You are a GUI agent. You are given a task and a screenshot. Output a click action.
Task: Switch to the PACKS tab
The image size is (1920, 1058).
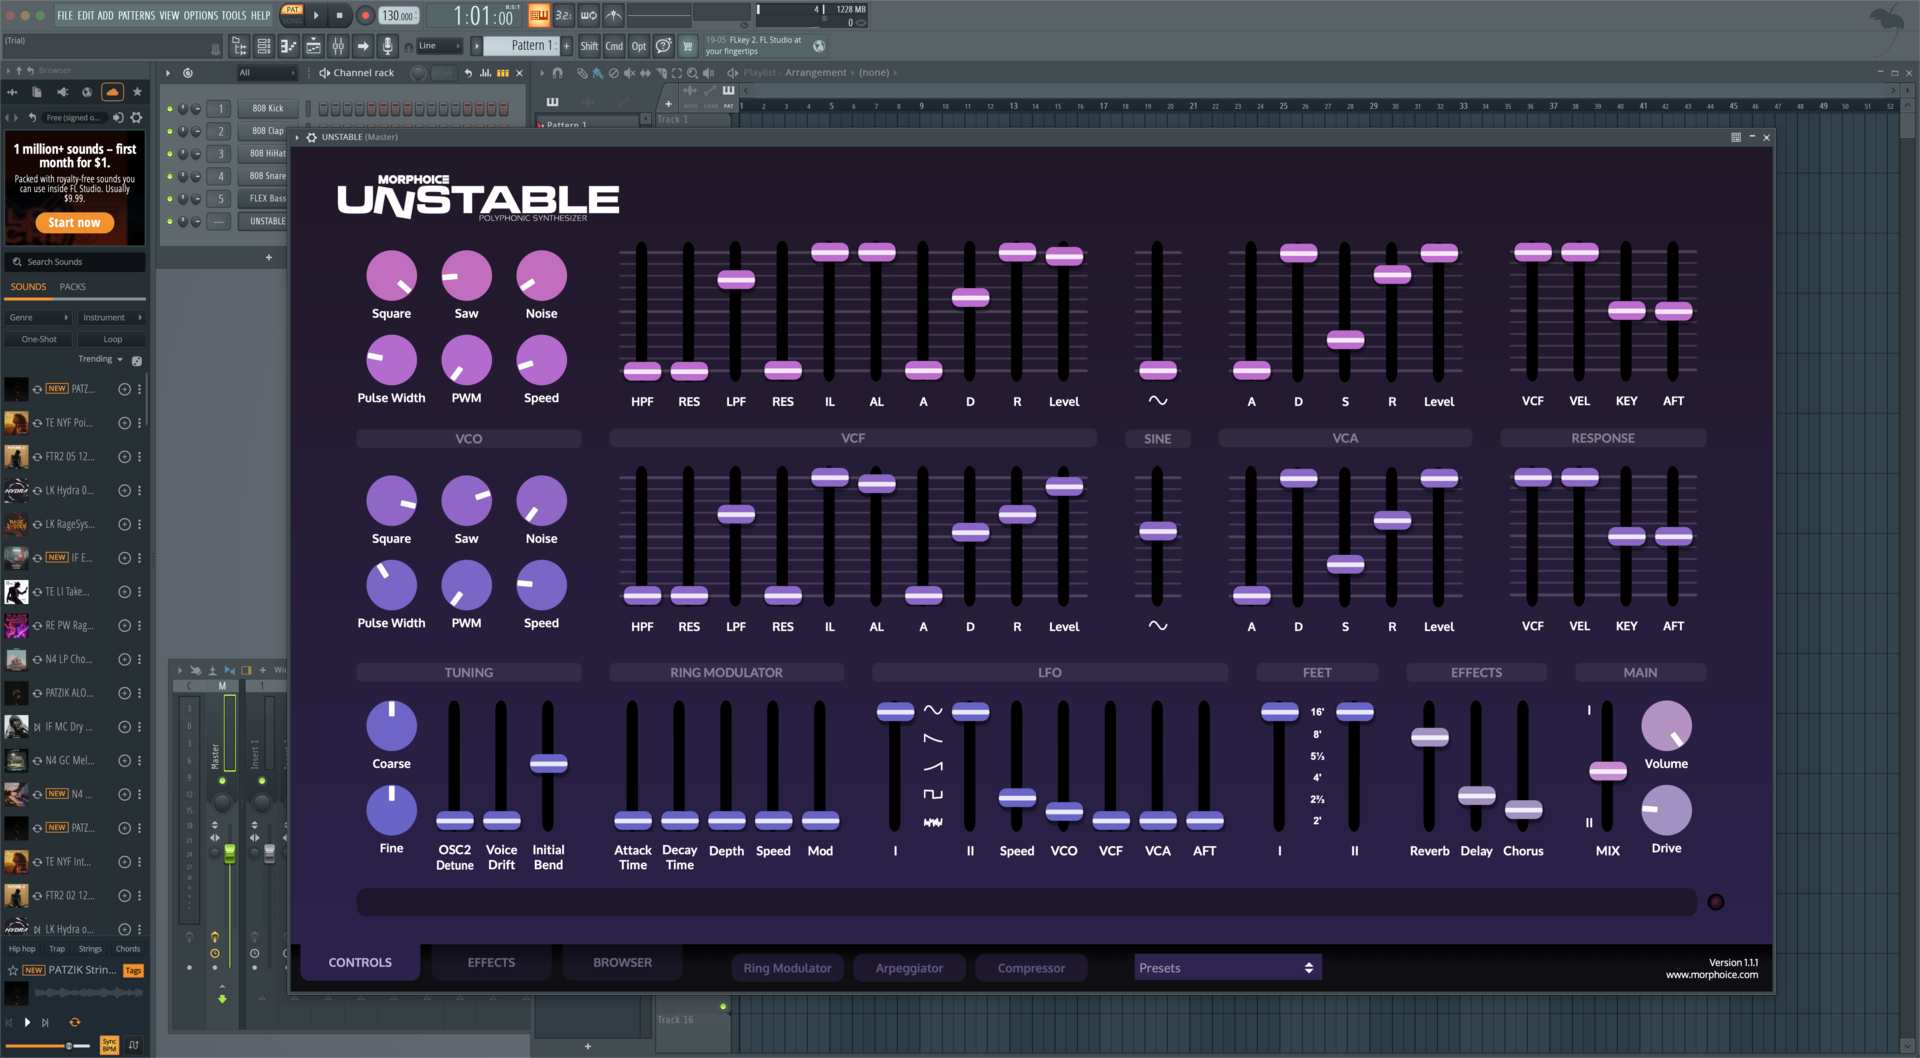pos(72,287)
